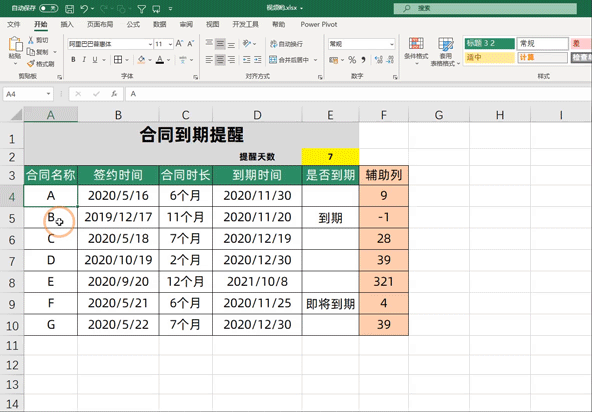Toggle Center horizontal alignment icon

click(220, 60)
